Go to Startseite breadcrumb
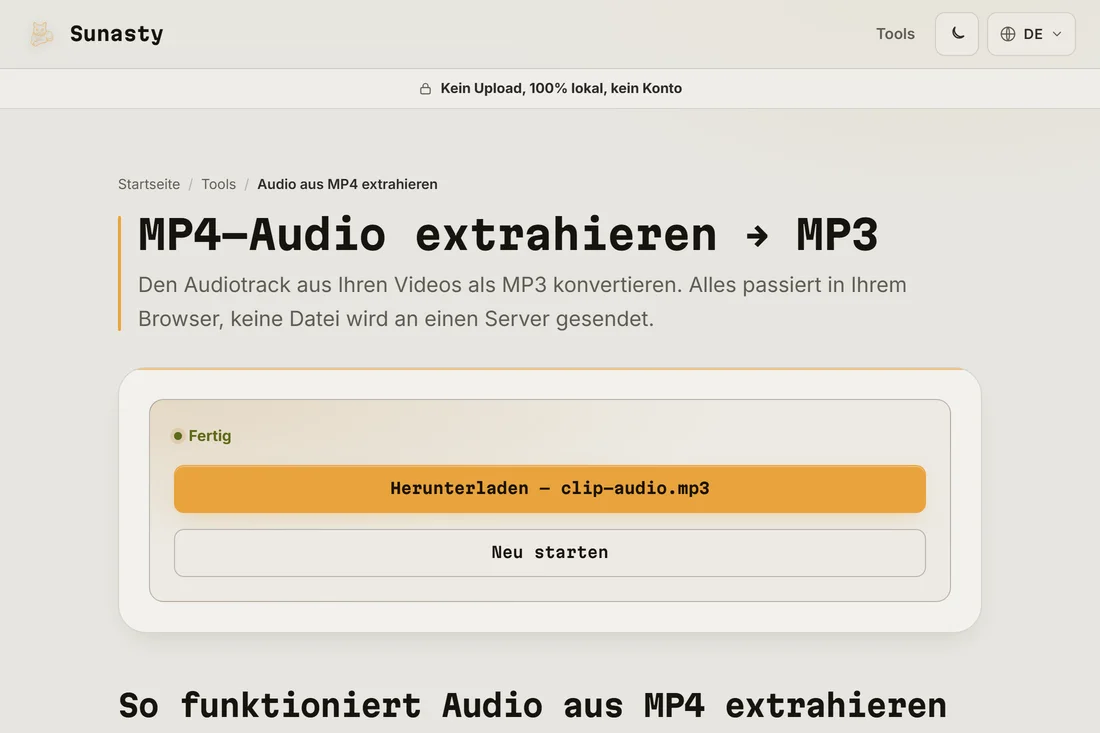 click(149, 184)
